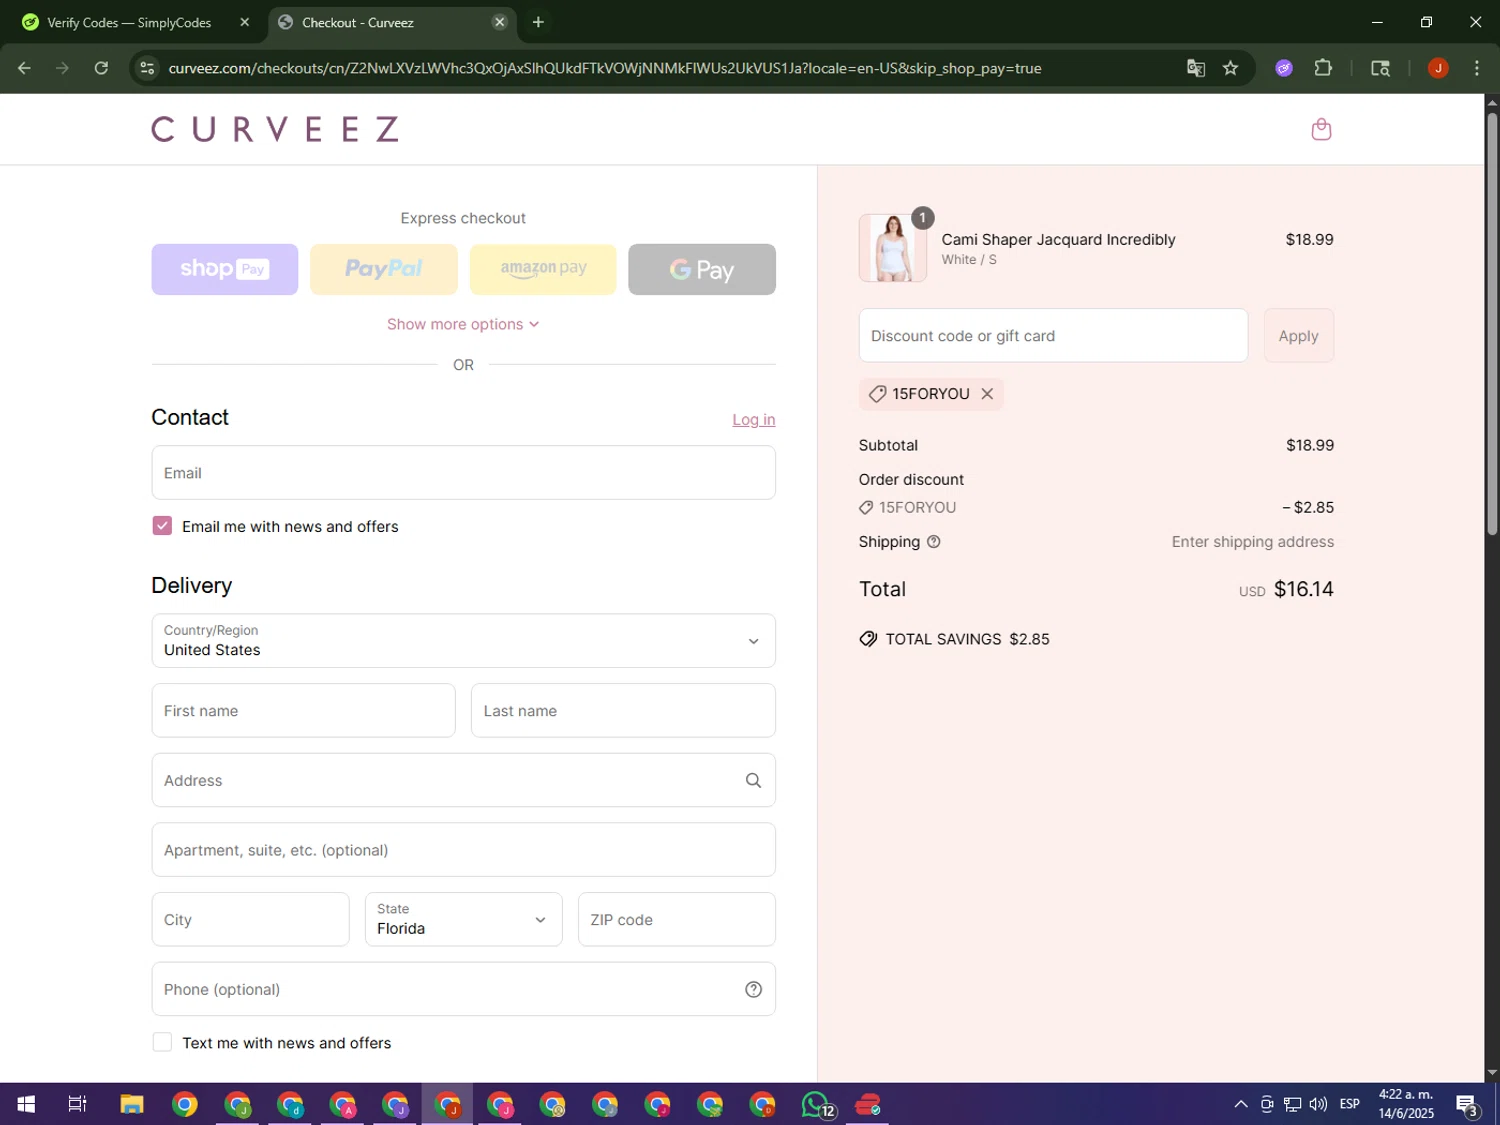Open Chrome's three-dot menu
The width and height of the screenshot is (1500, 1125).
tap(1476, 68)
